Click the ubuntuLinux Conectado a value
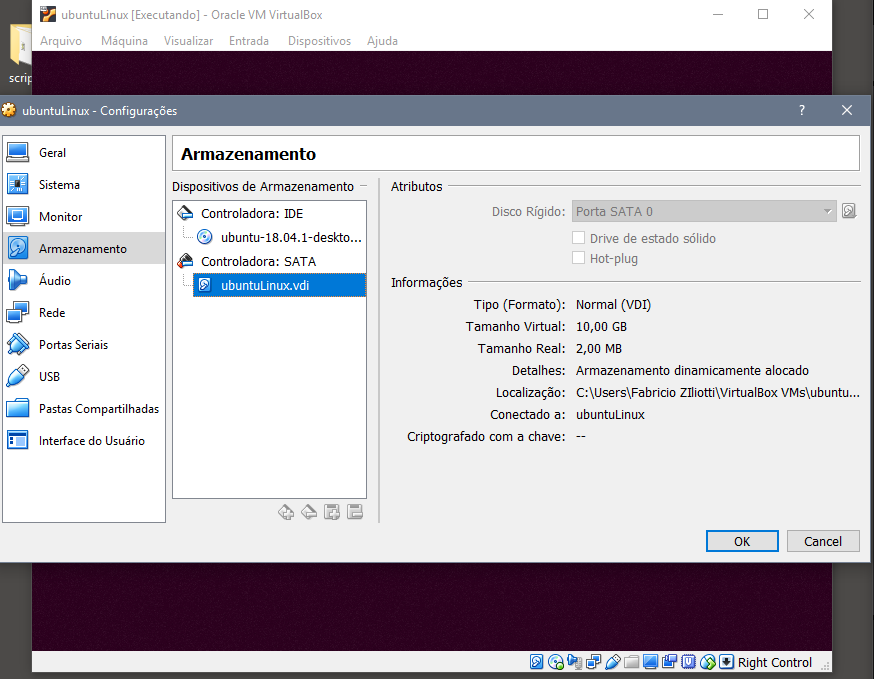 (x=610, y=415)
